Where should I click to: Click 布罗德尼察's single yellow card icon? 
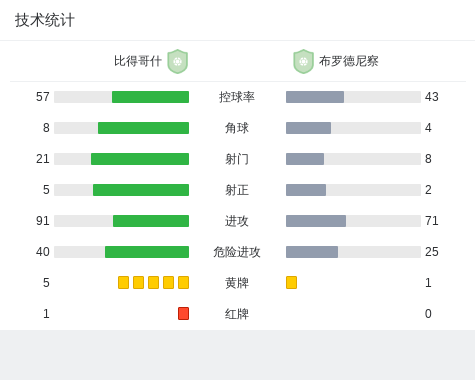(291, 282)
